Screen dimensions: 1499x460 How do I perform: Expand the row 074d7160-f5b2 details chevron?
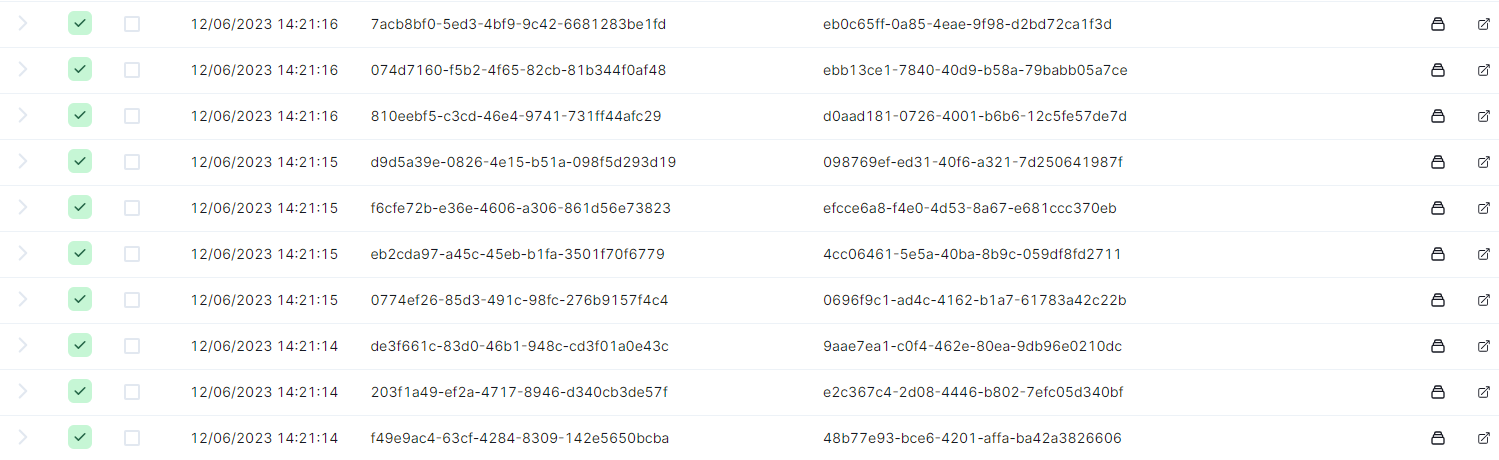(x=23, y=70)
